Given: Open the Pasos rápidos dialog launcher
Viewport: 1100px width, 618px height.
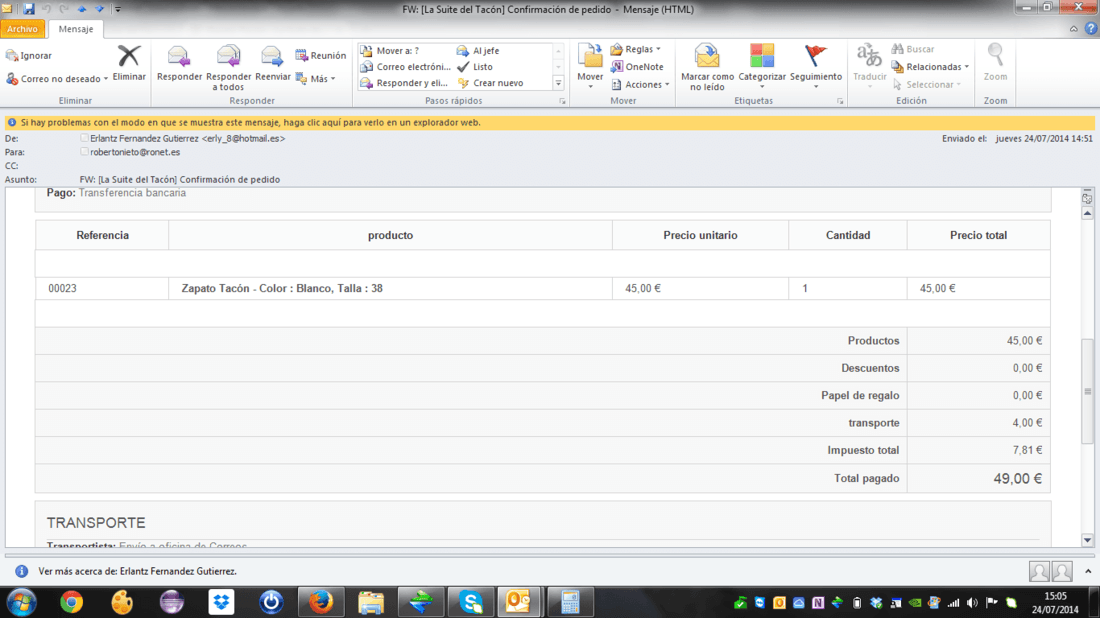Looking at the screenshot, I should click(562, 101).
